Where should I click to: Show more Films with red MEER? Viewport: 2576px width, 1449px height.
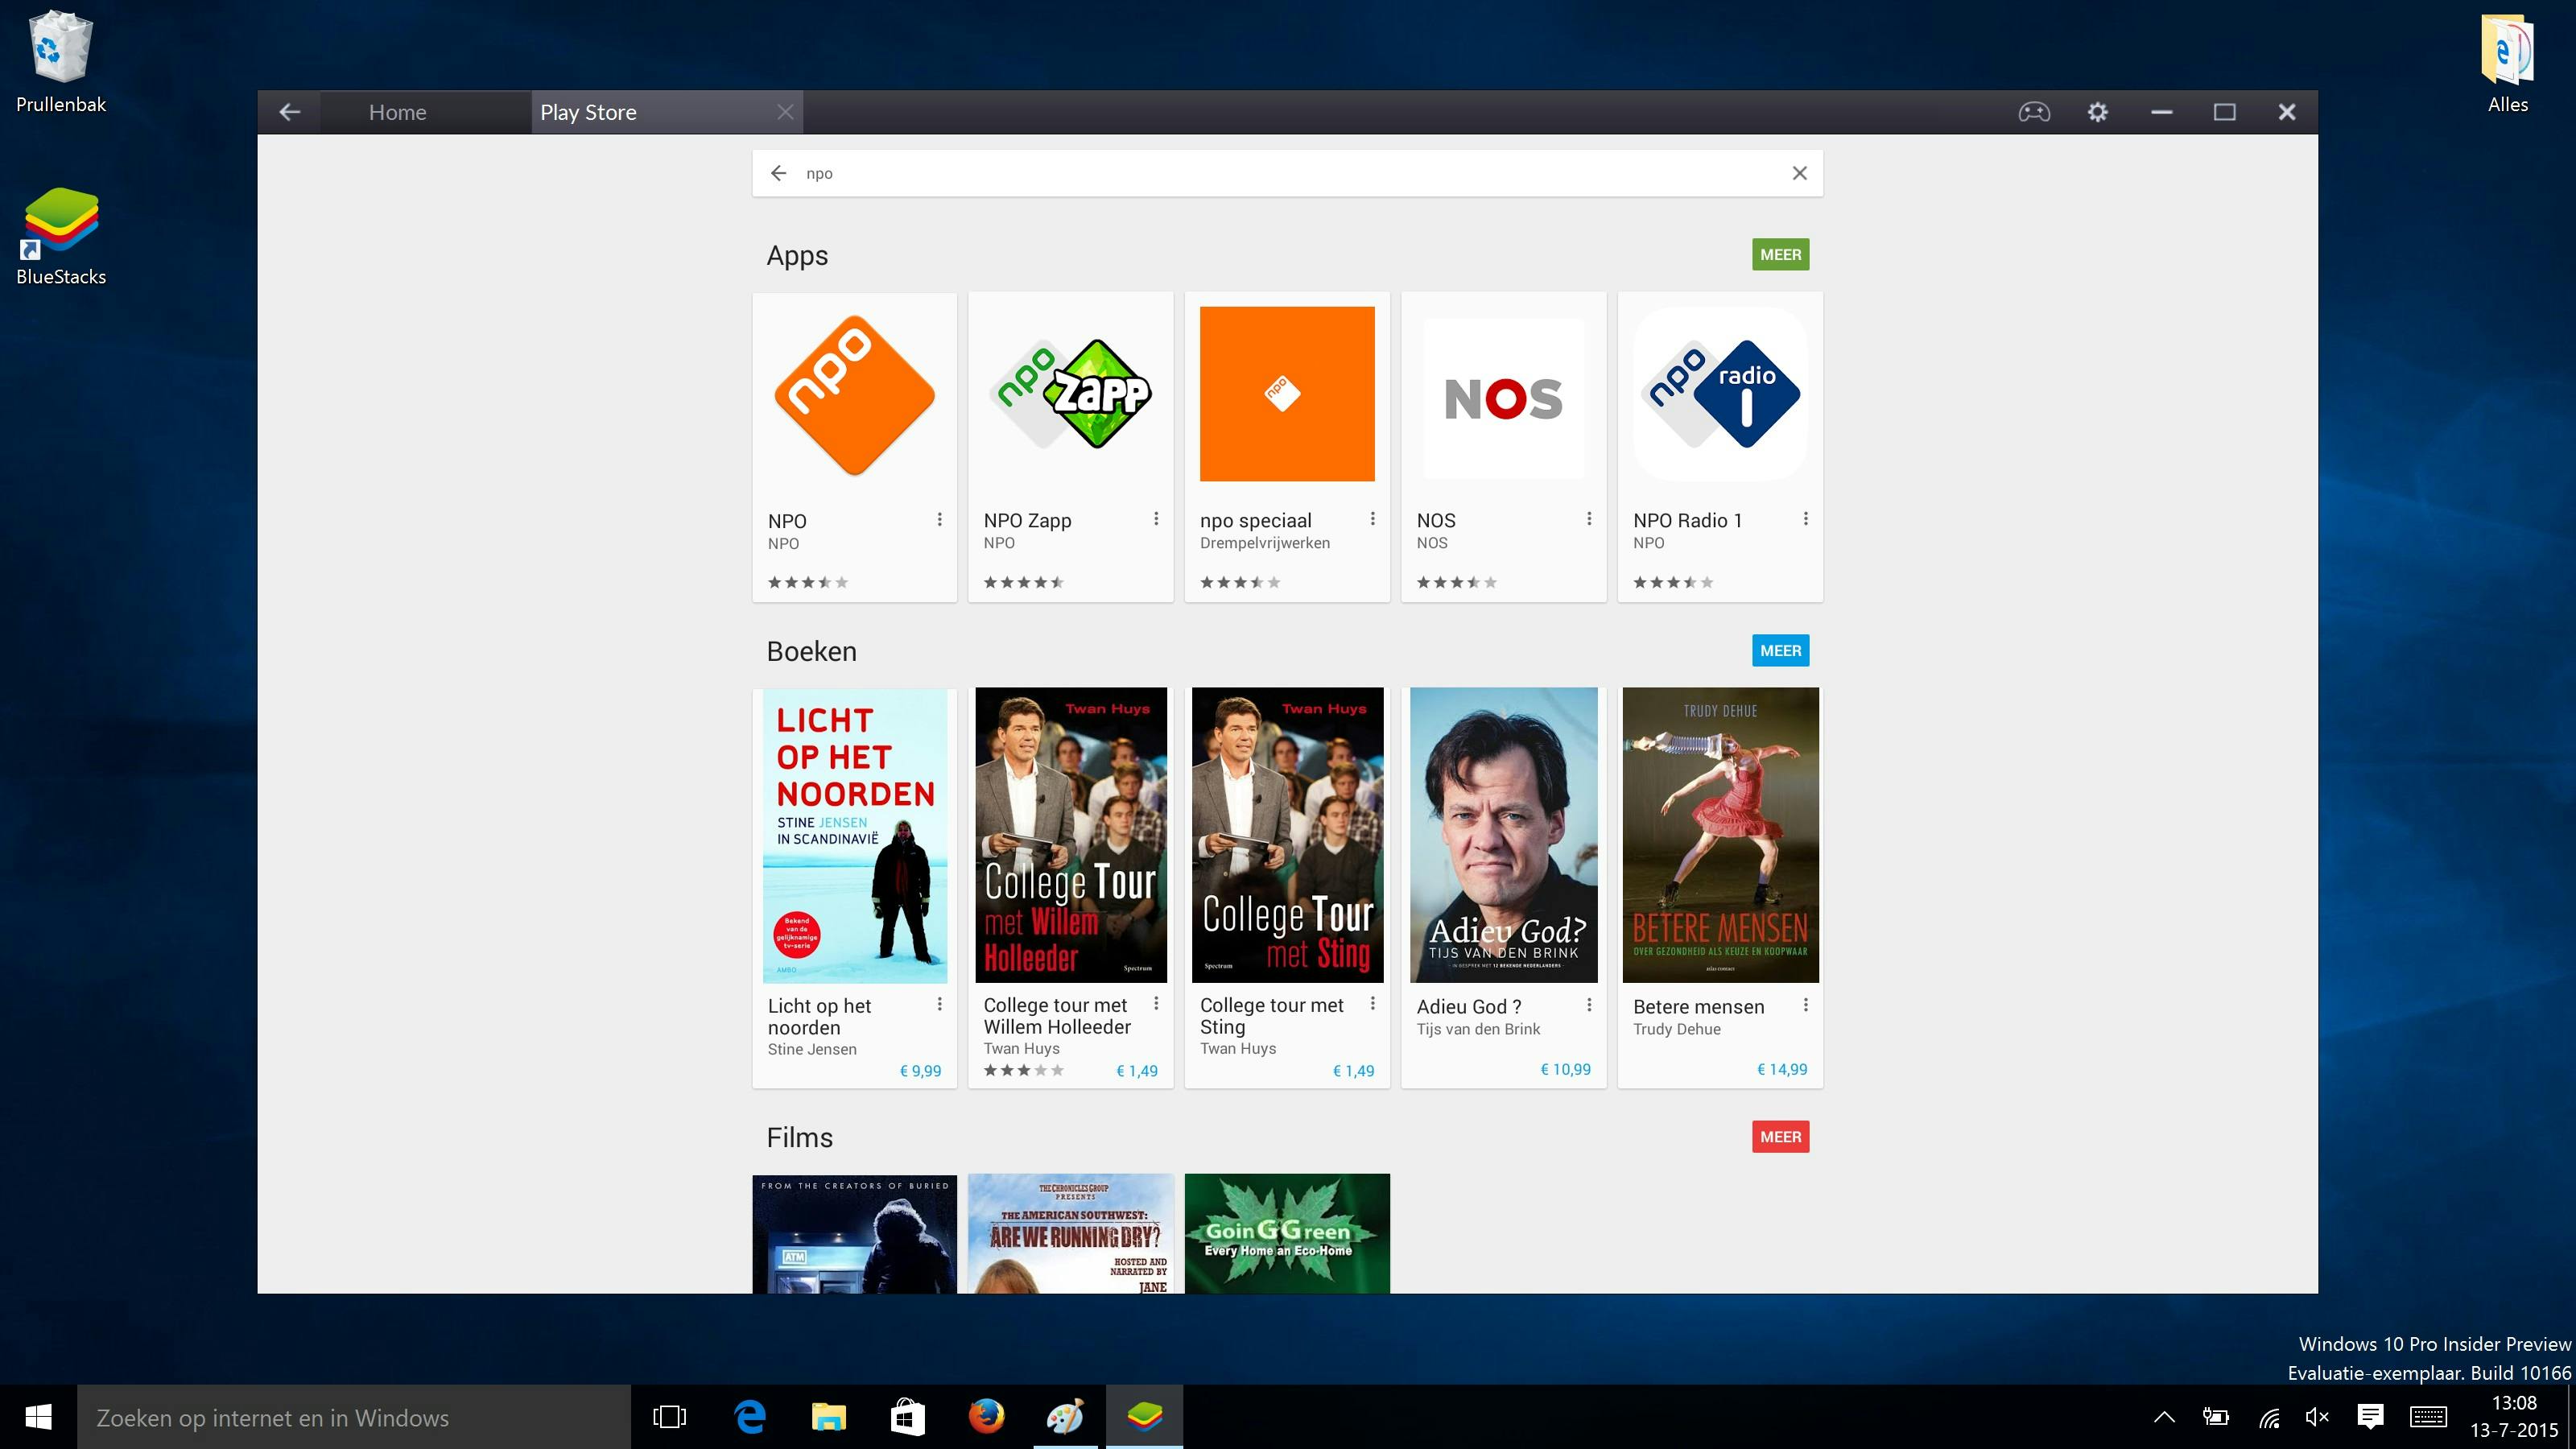coord(1780,1137)
